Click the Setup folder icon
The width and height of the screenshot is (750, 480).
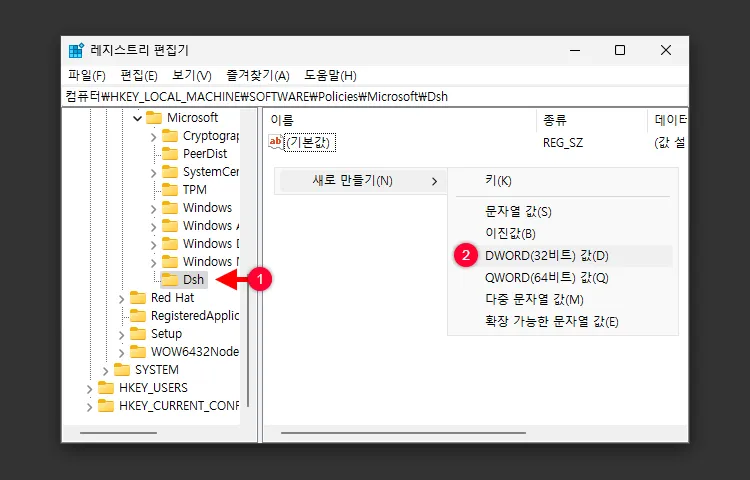[138, 334]
